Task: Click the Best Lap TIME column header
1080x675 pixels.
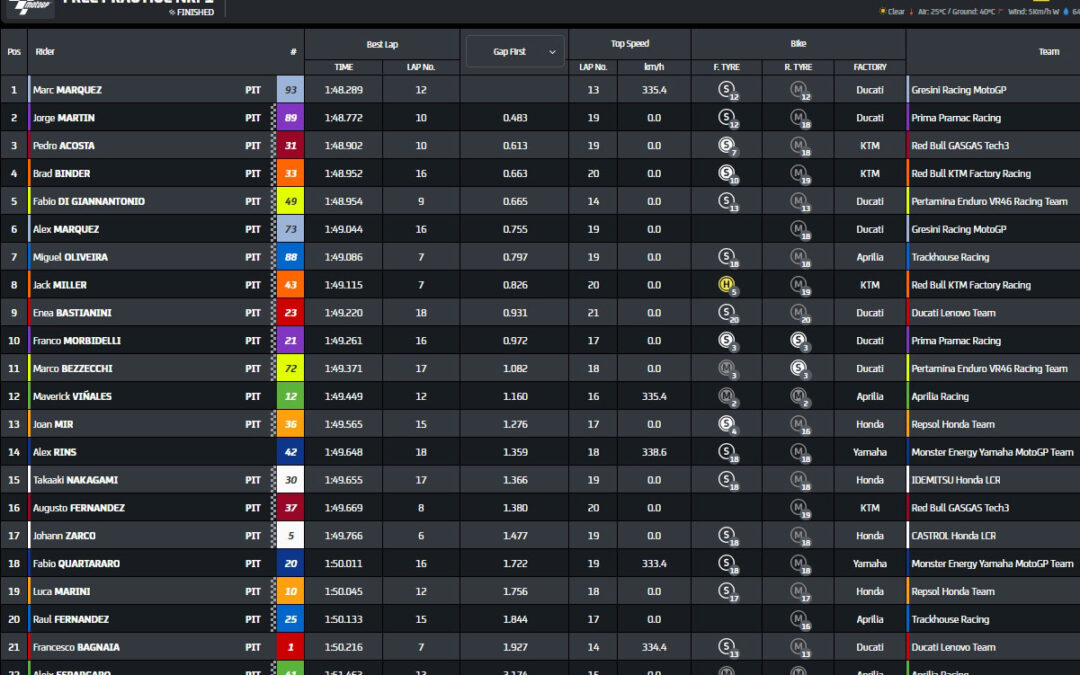Action: (344, 67)
